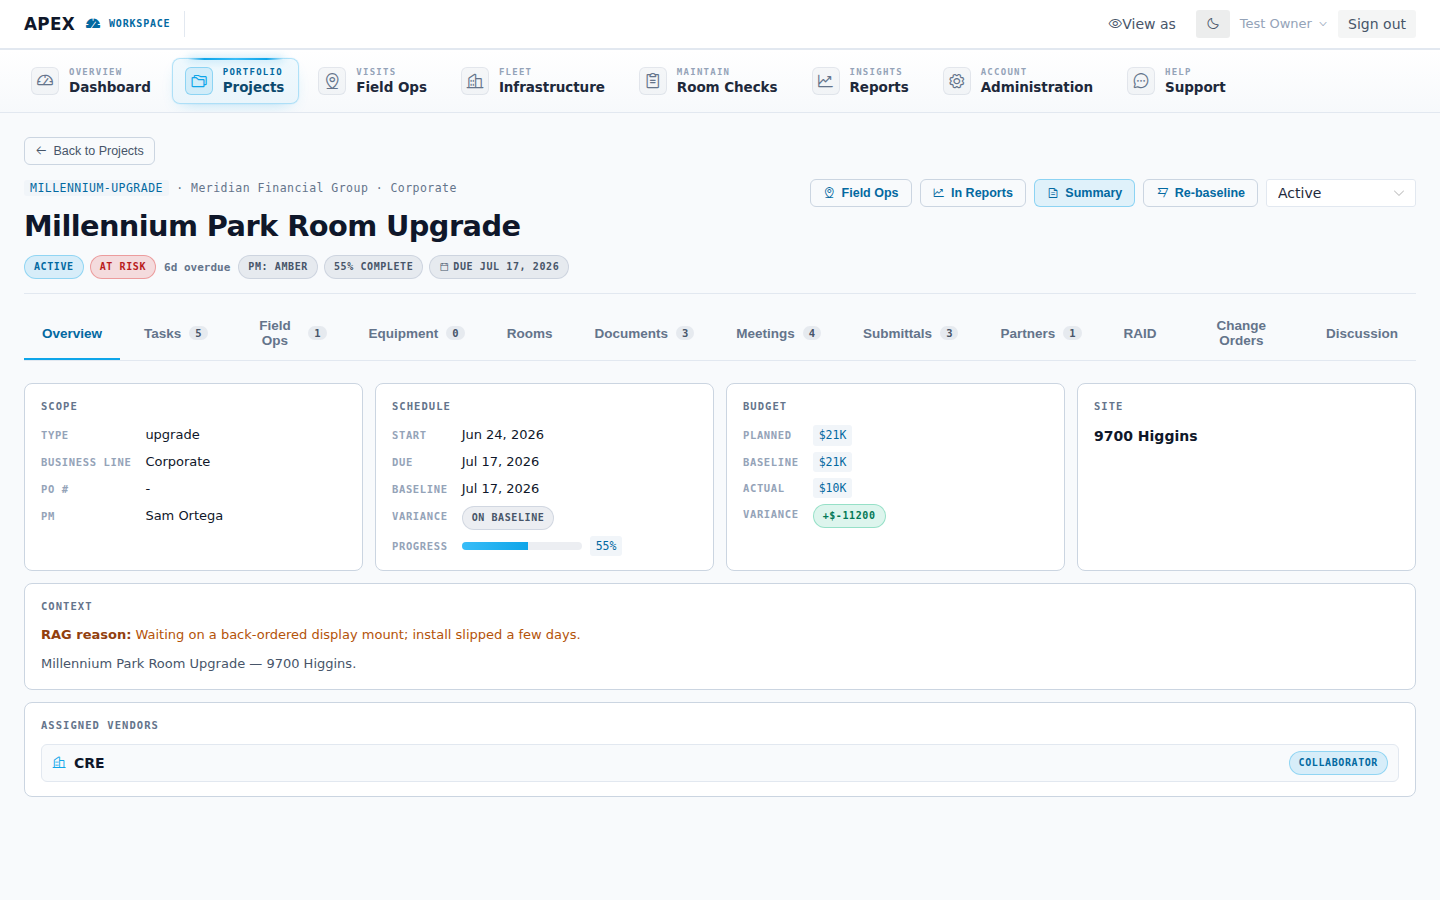The width and height of the screenshot is (1440, 900).
Task: Open the Equipment tab
Action: coord(416,334)
